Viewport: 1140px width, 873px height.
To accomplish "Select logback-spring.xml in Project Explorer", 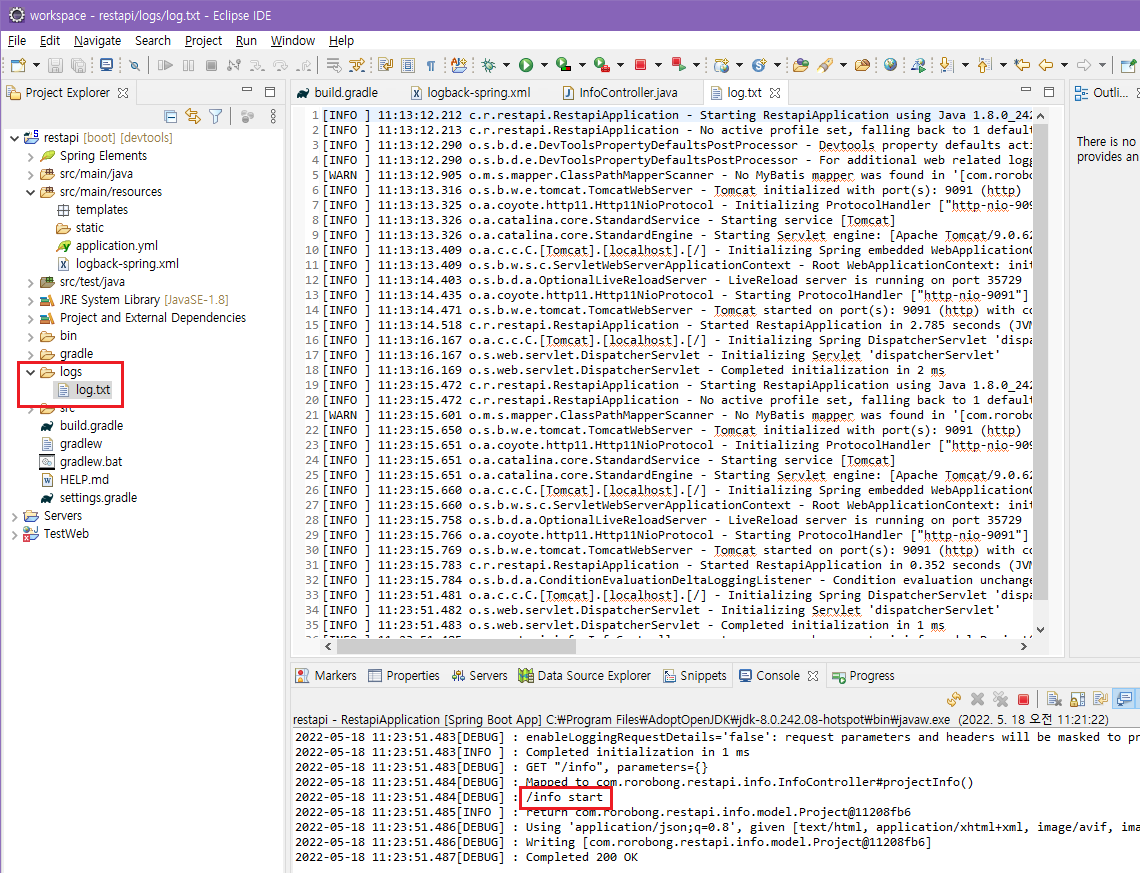I will point(127,264).
